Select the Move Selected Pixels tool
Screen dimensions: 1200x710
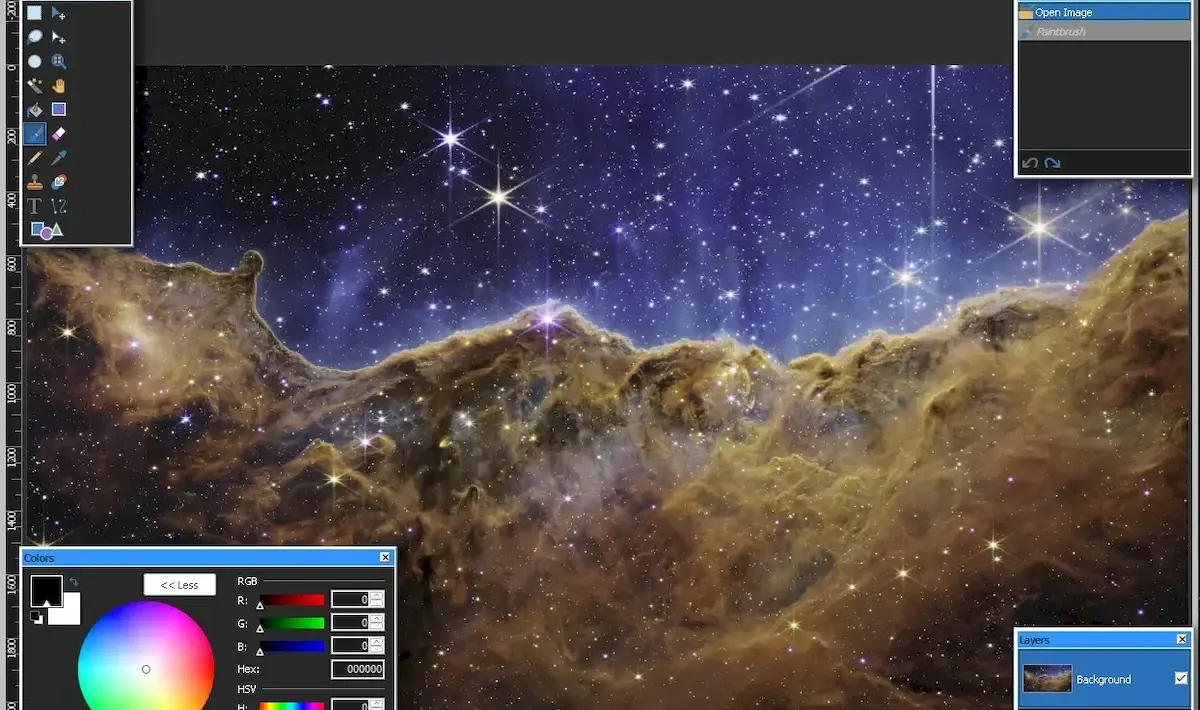click(x=59, y=13)
